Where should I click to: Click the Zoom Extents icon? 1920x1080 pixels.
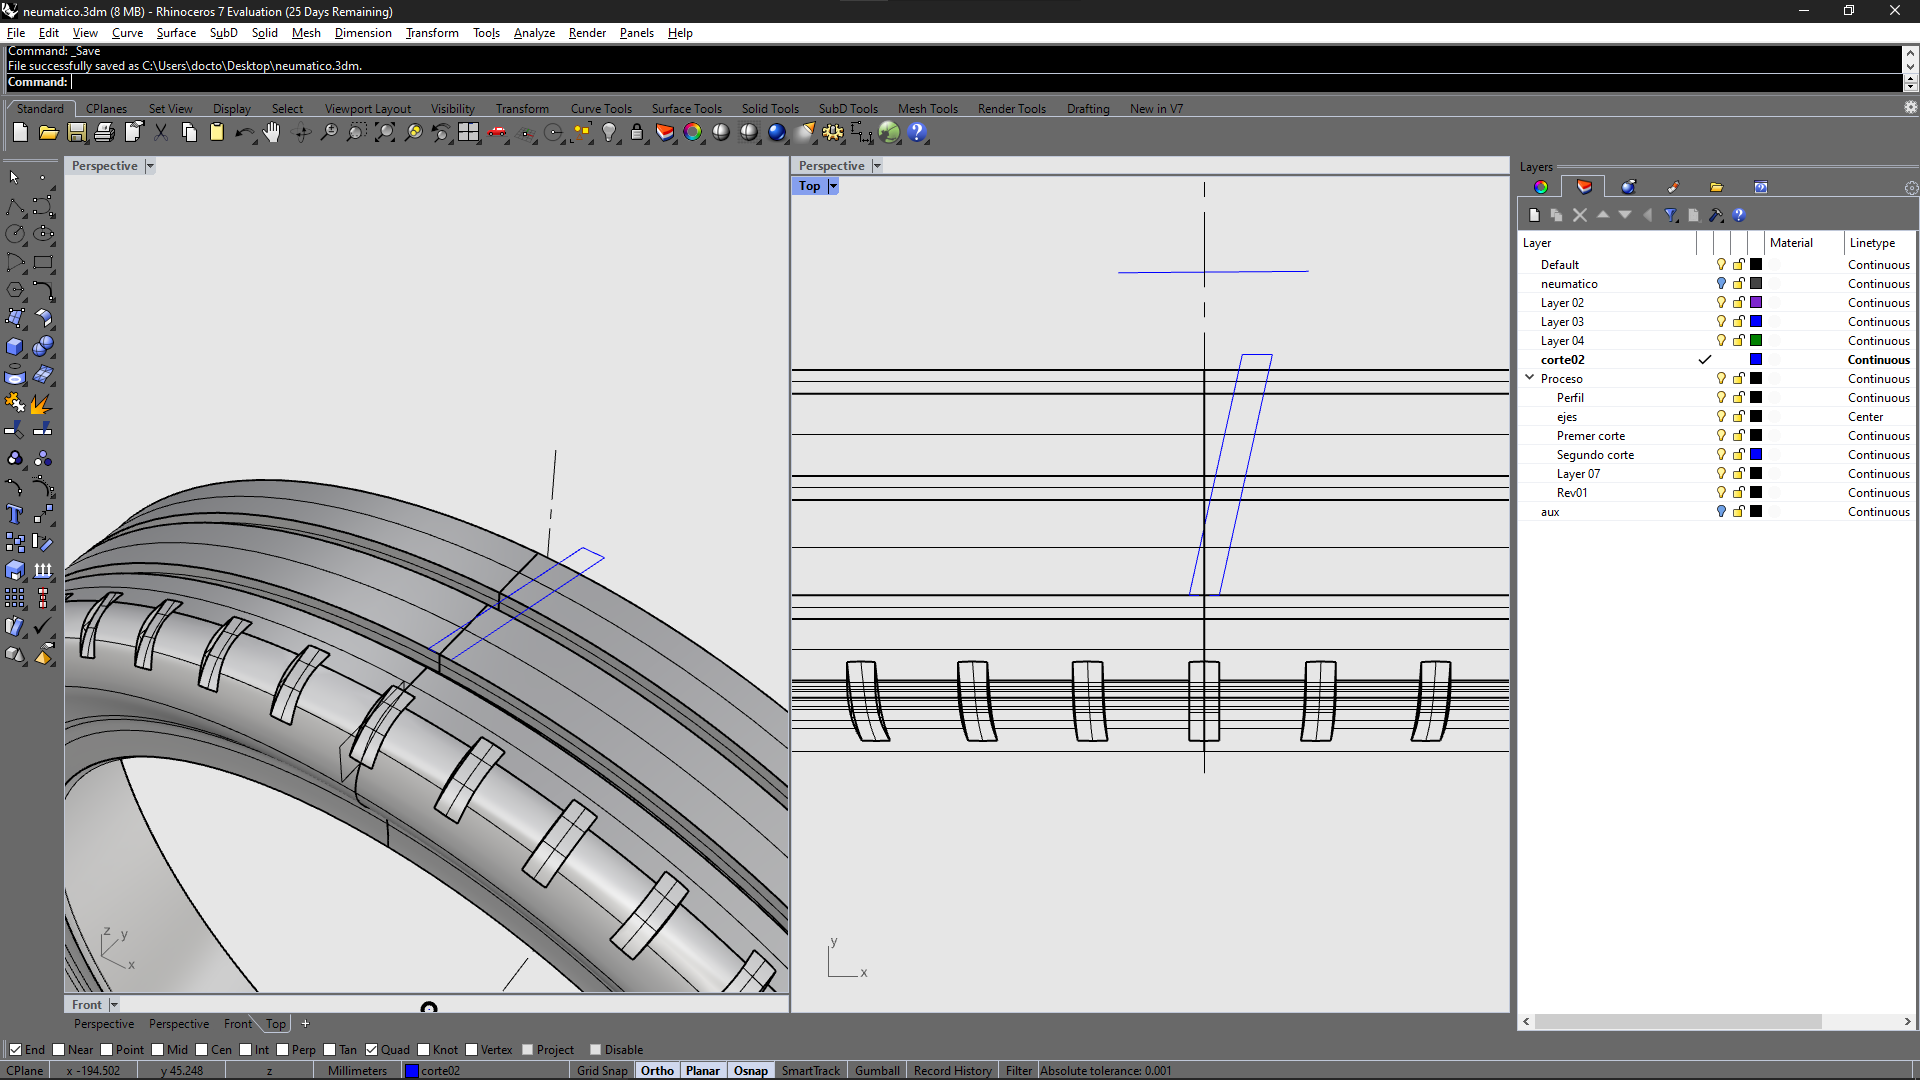pos(384,132)
